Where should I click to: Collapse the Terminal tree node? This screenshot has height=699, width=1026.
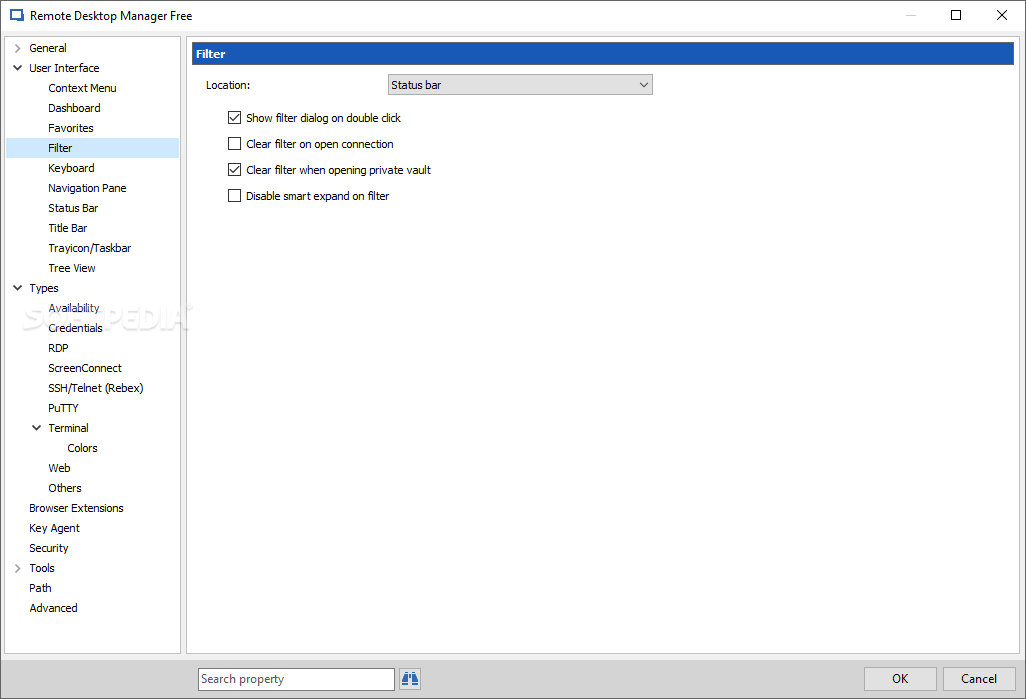(x=37, y=428)
